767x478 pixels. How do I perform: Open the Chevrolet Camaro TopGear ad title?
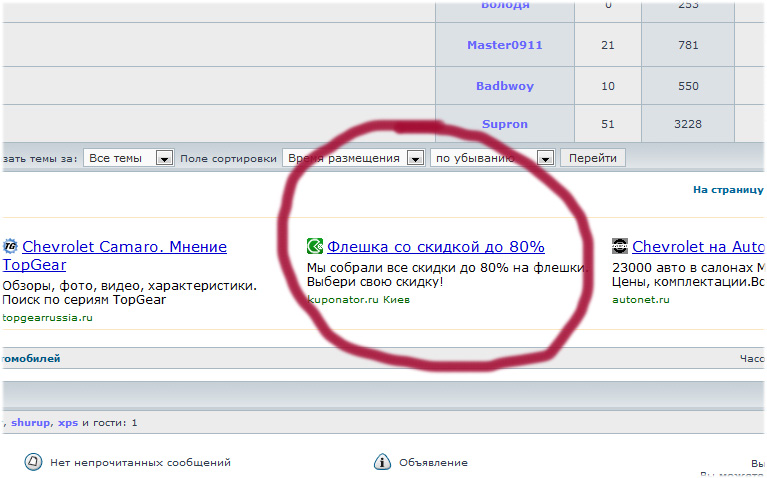124,247
